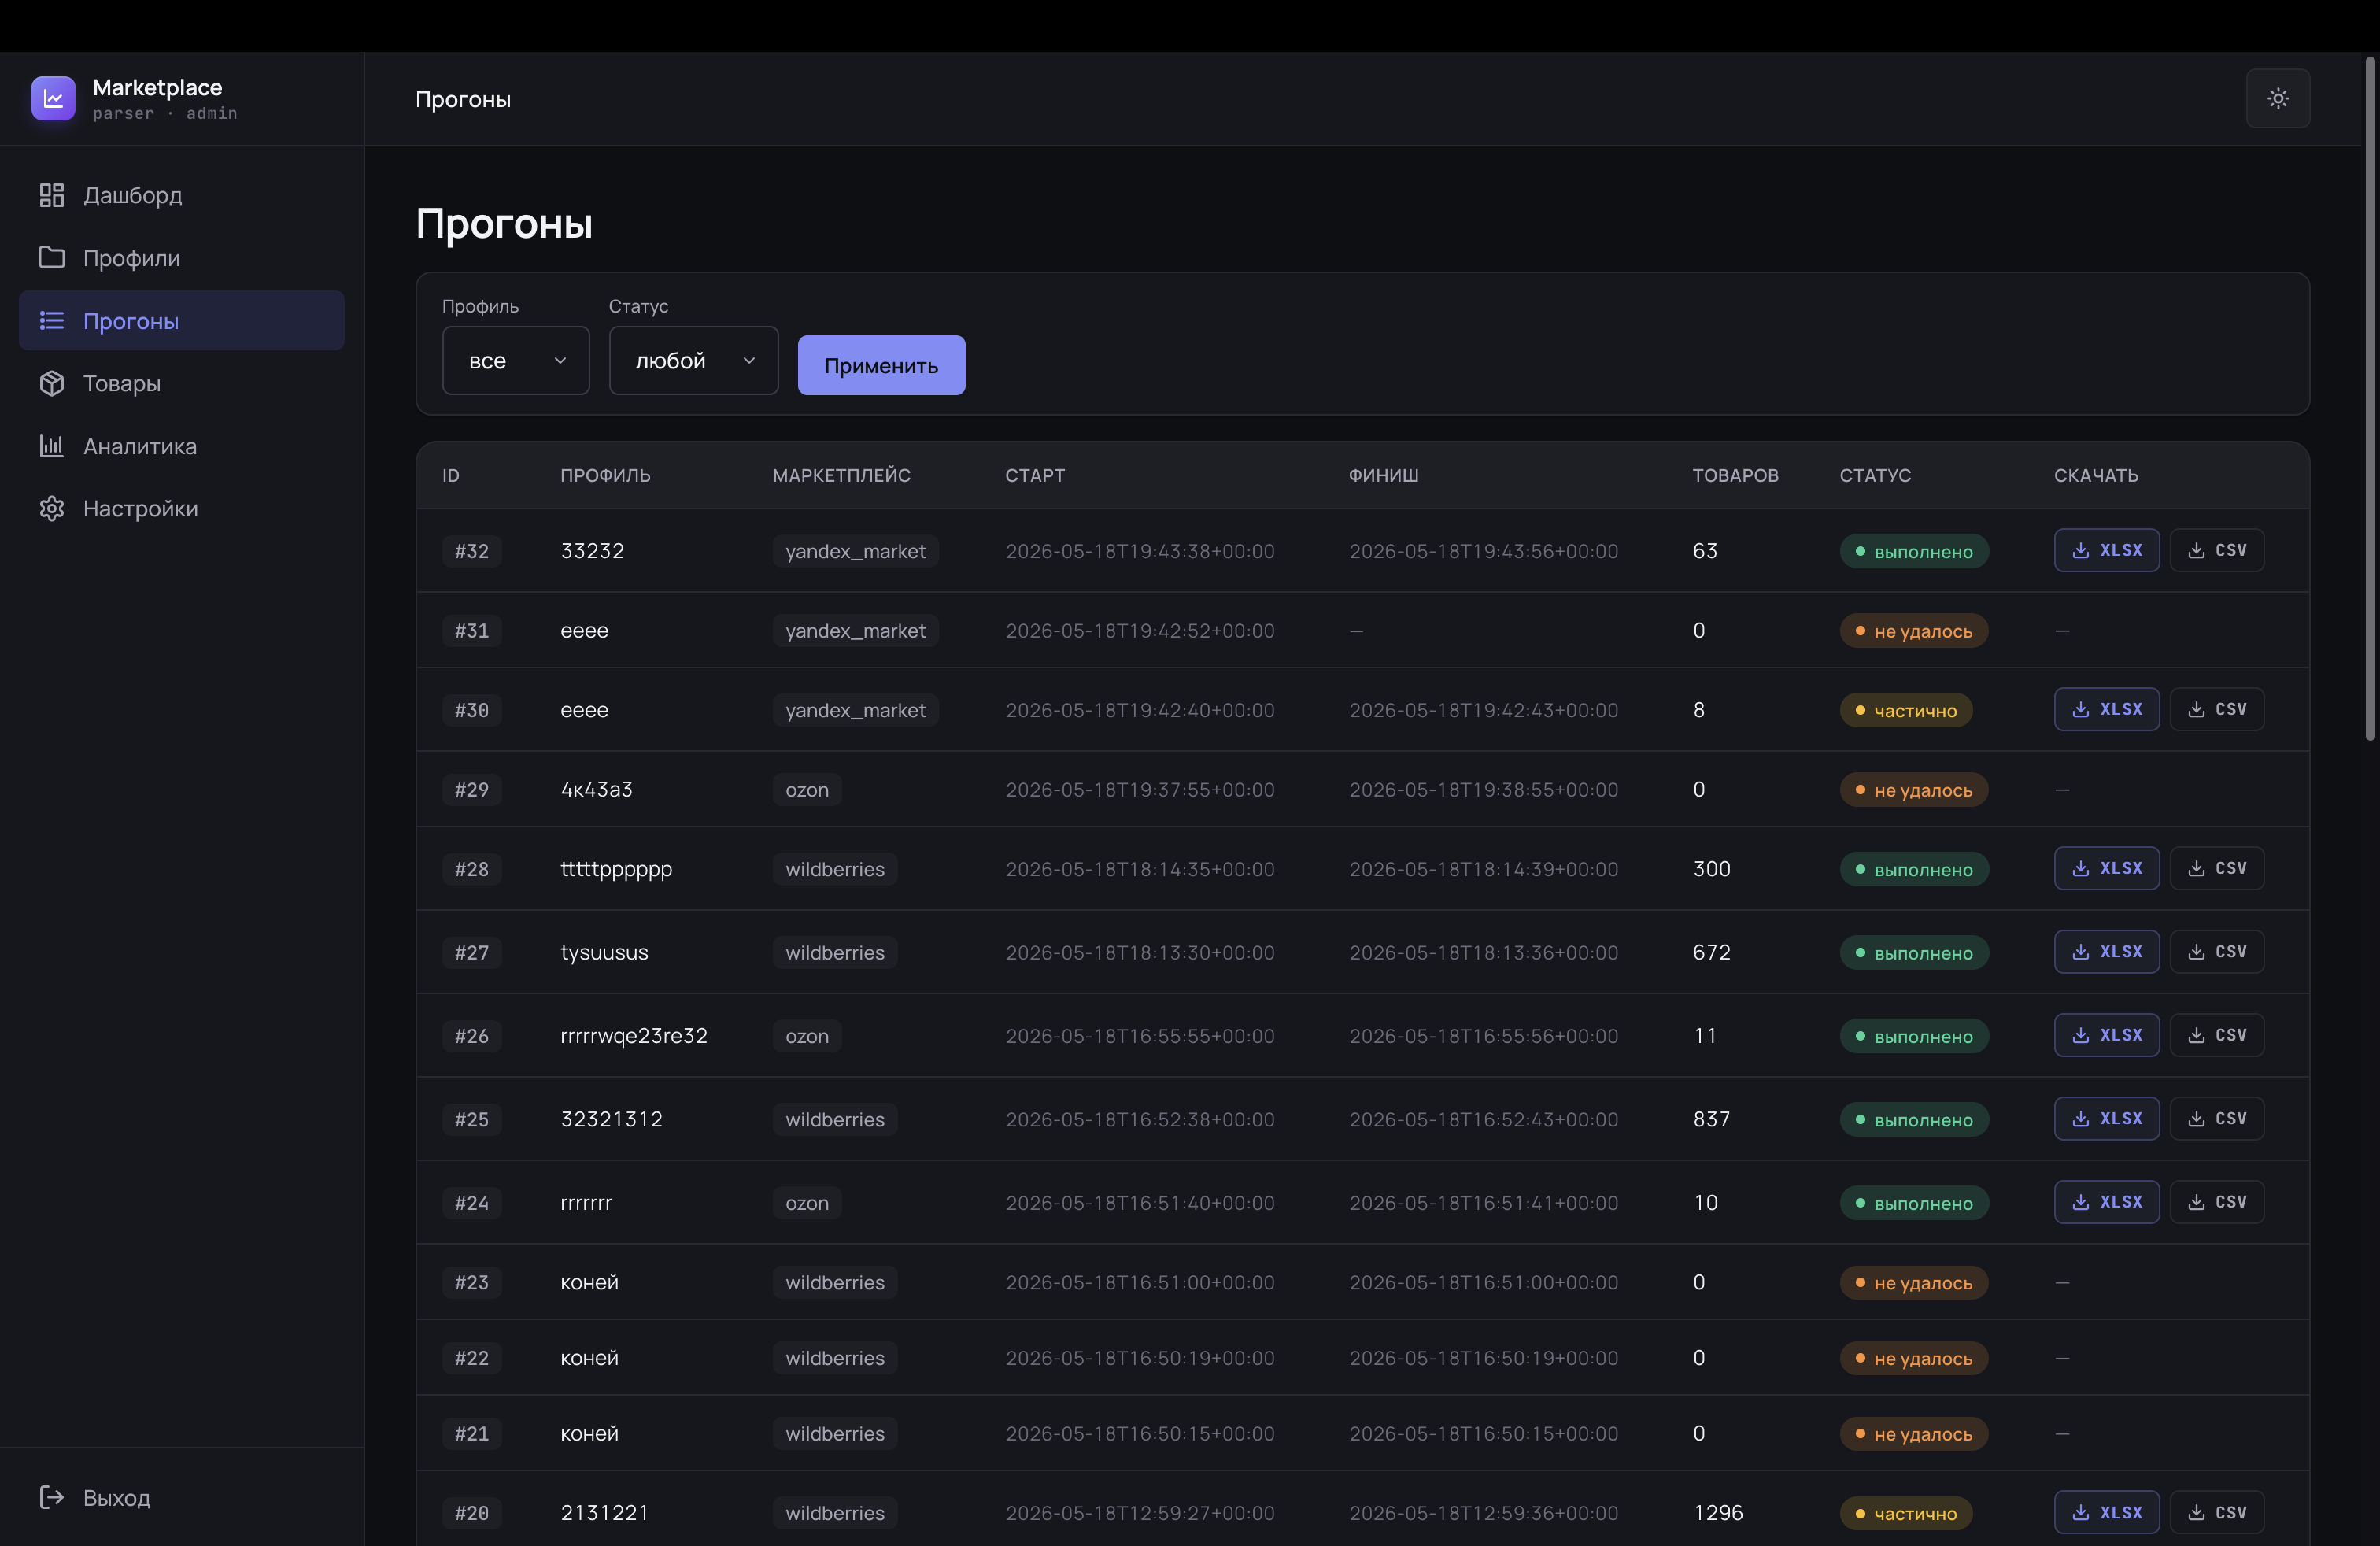Click the item count 1296

coord(1717,1513)
